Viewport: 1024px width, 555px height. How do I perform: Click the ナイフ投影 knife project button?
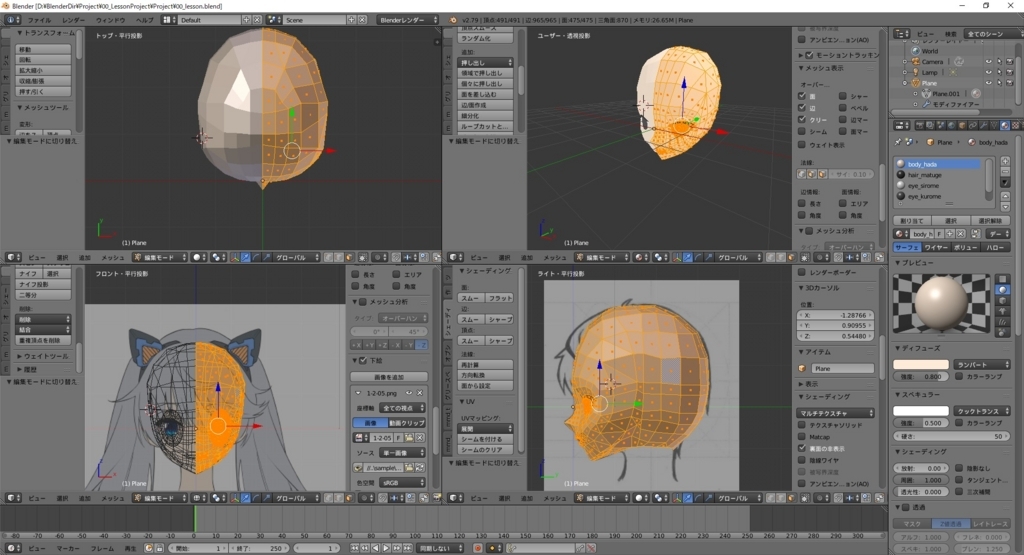(43, 284)
